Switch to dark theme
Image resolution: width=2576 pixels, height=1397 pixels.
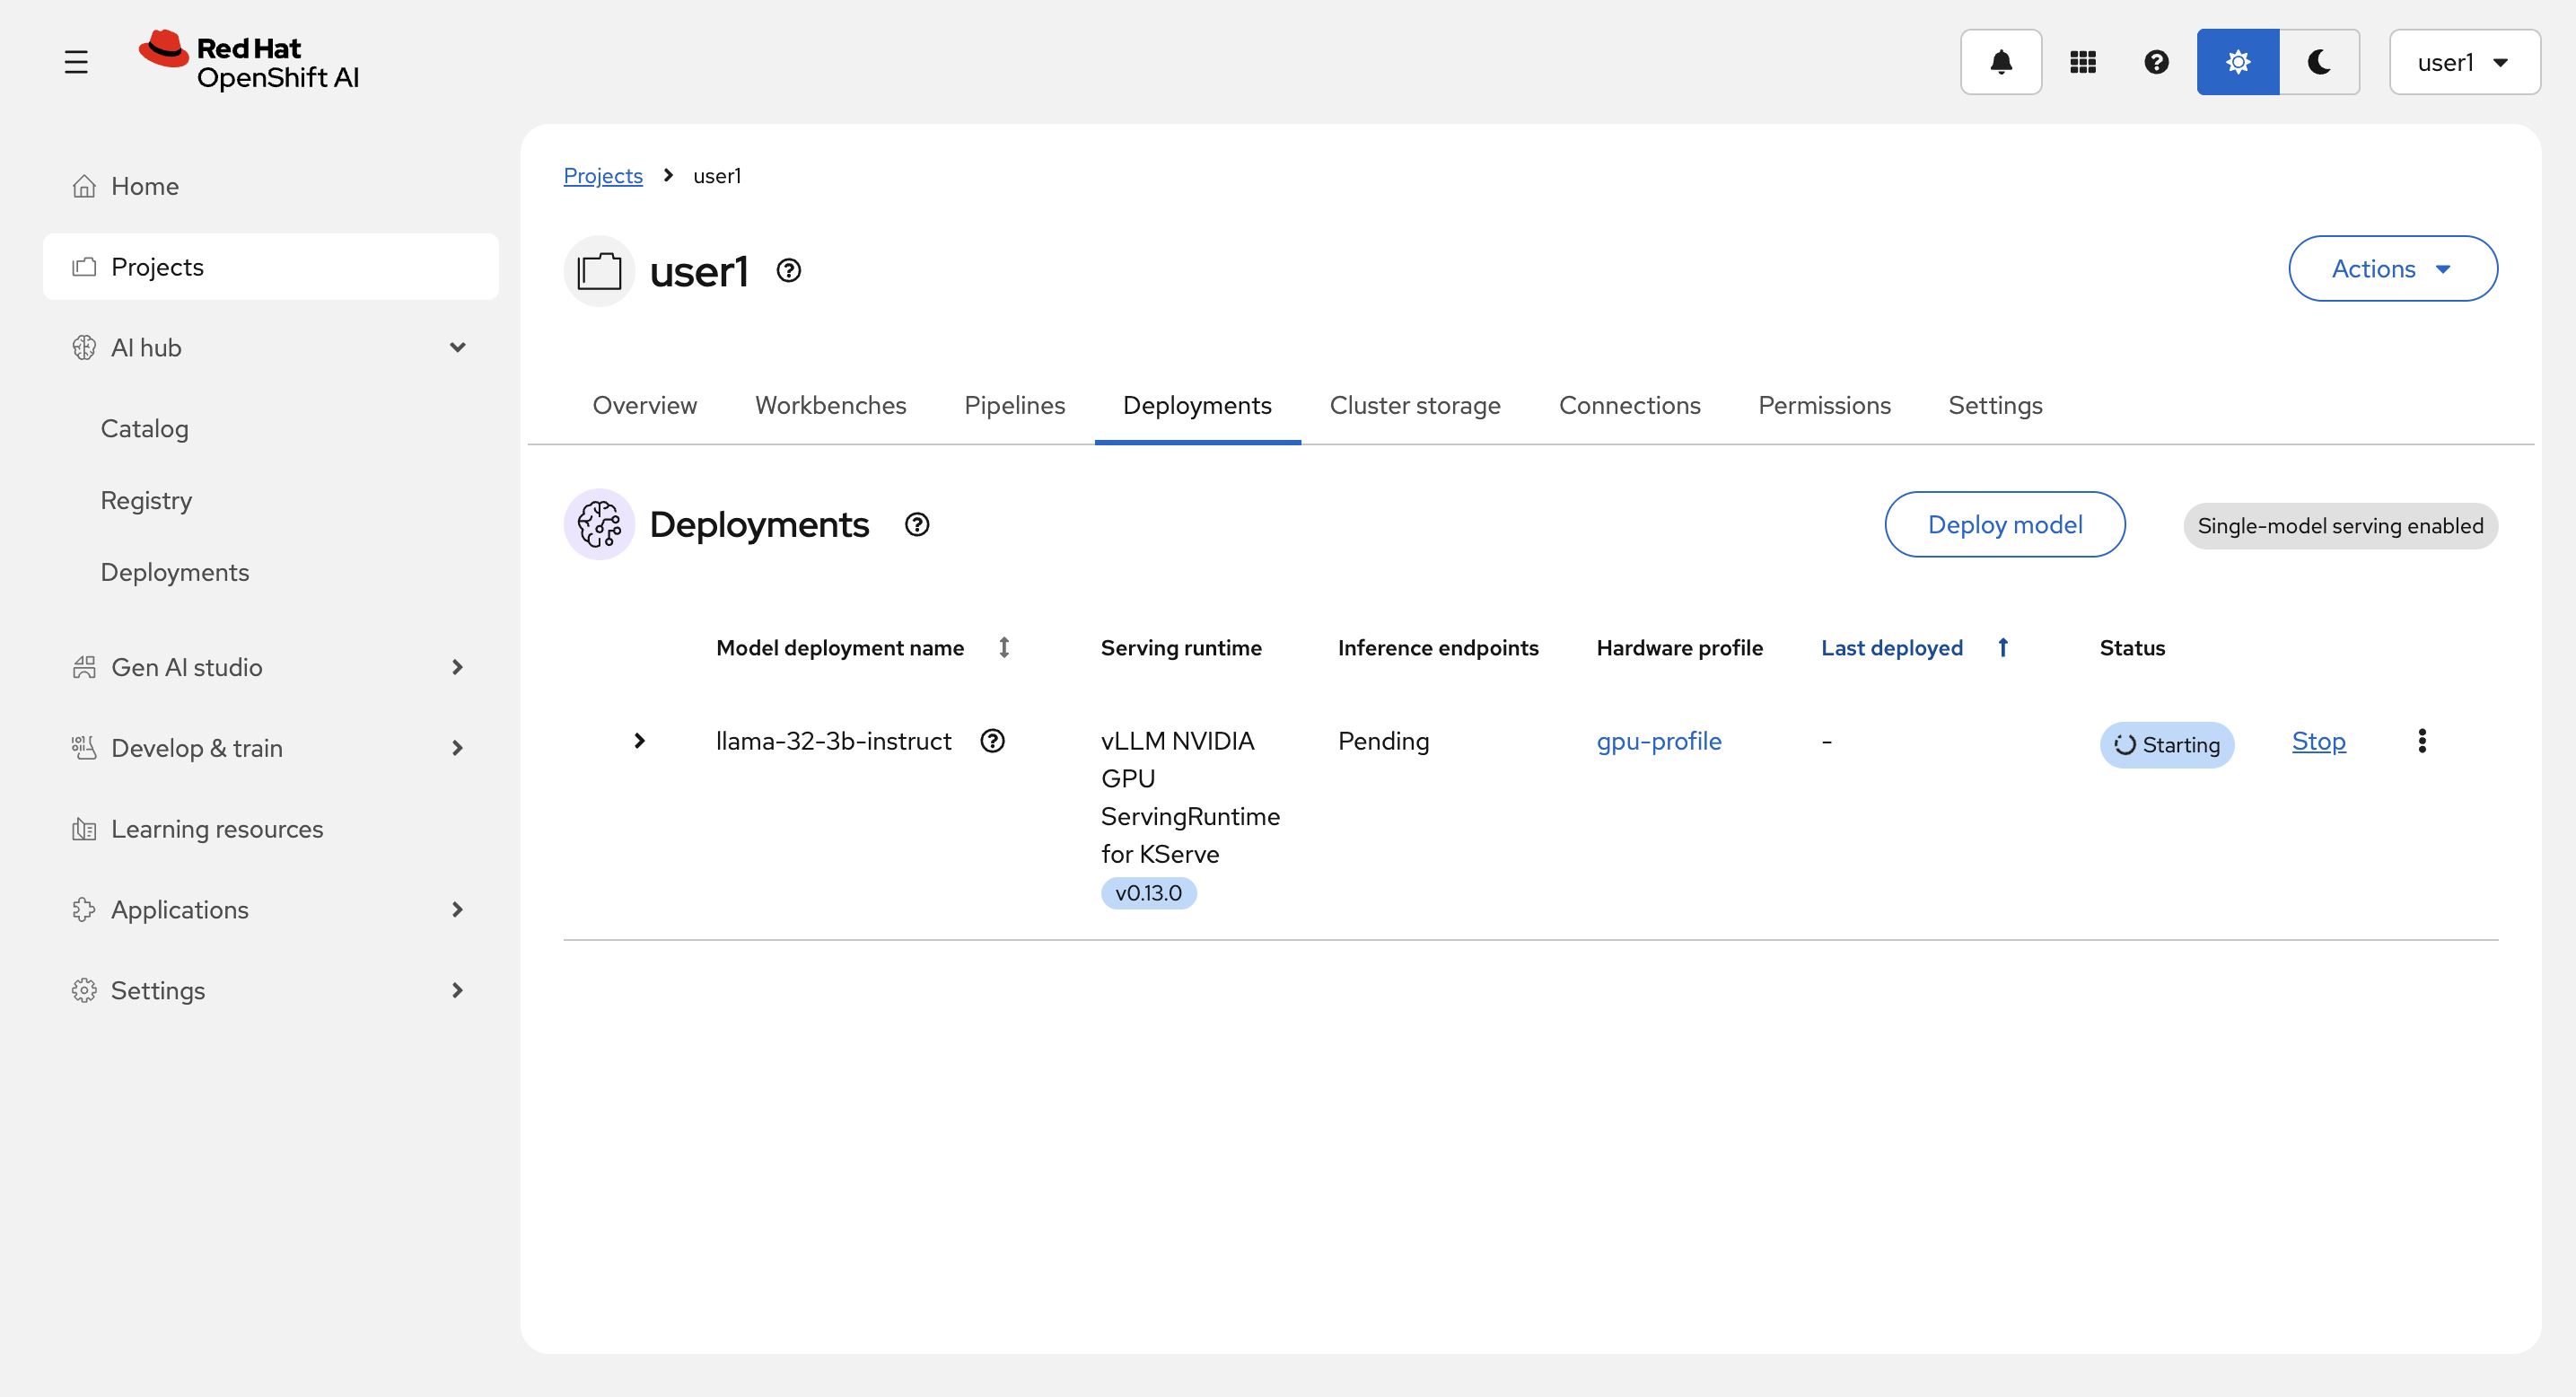(x=2319, y=62)
